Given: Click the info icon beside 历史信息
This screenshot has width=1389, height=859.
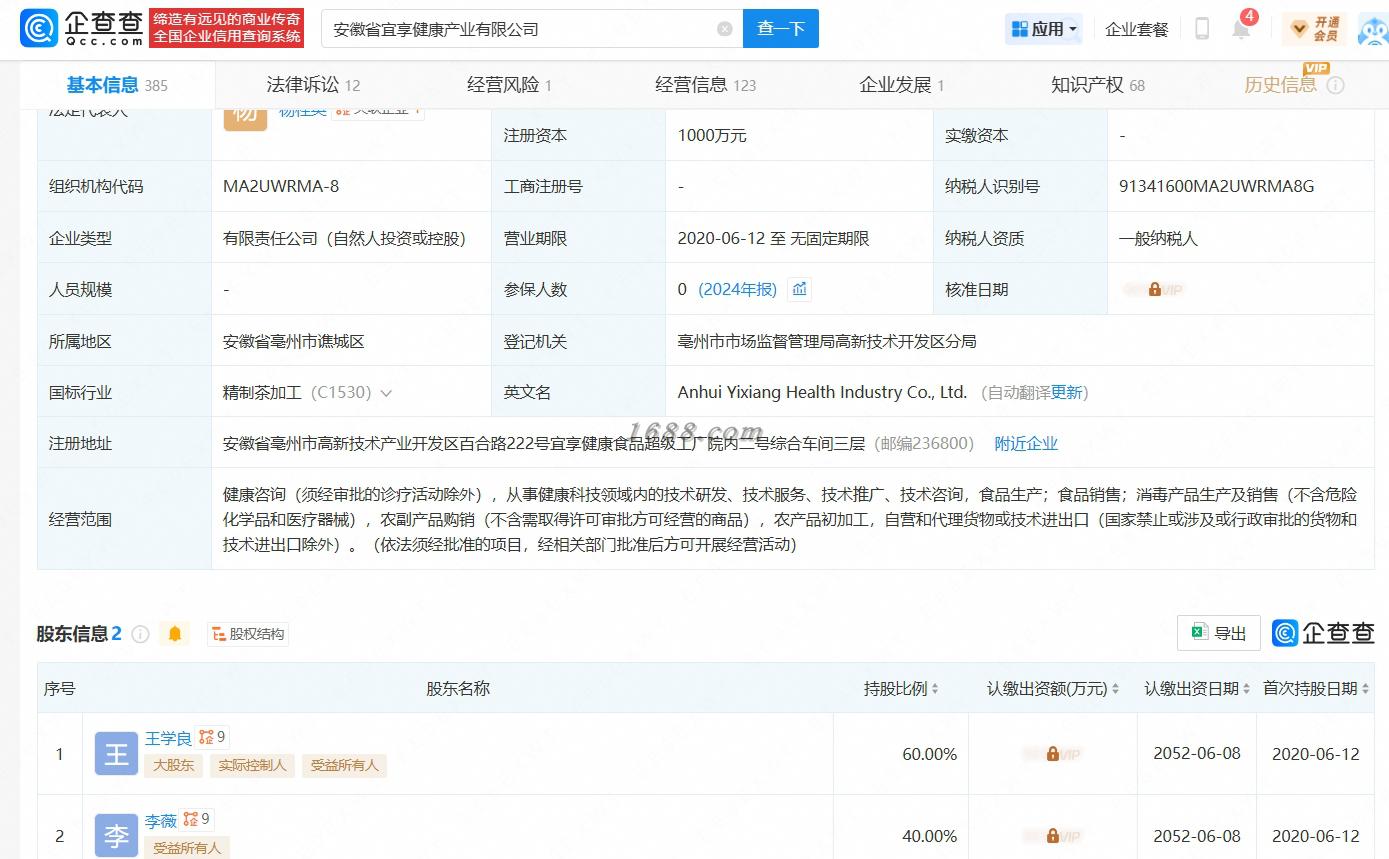Looking at the screenshot, I should coord(1336,86).
